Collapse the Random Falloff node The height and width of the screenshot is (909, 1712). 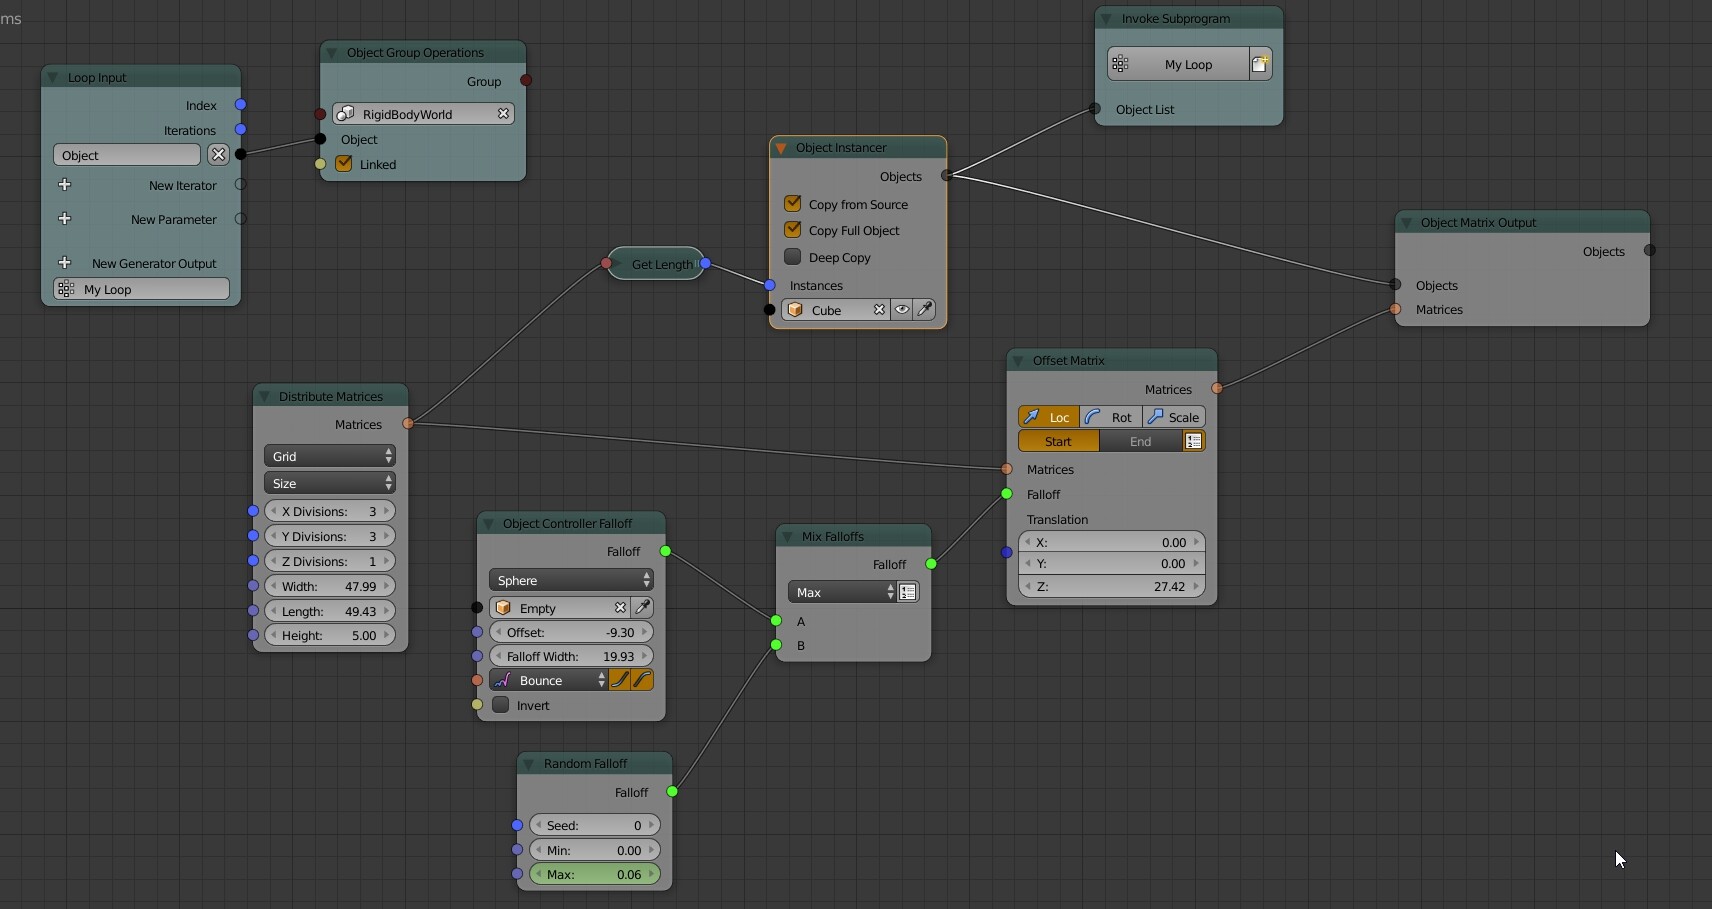[x=529, y=764]
